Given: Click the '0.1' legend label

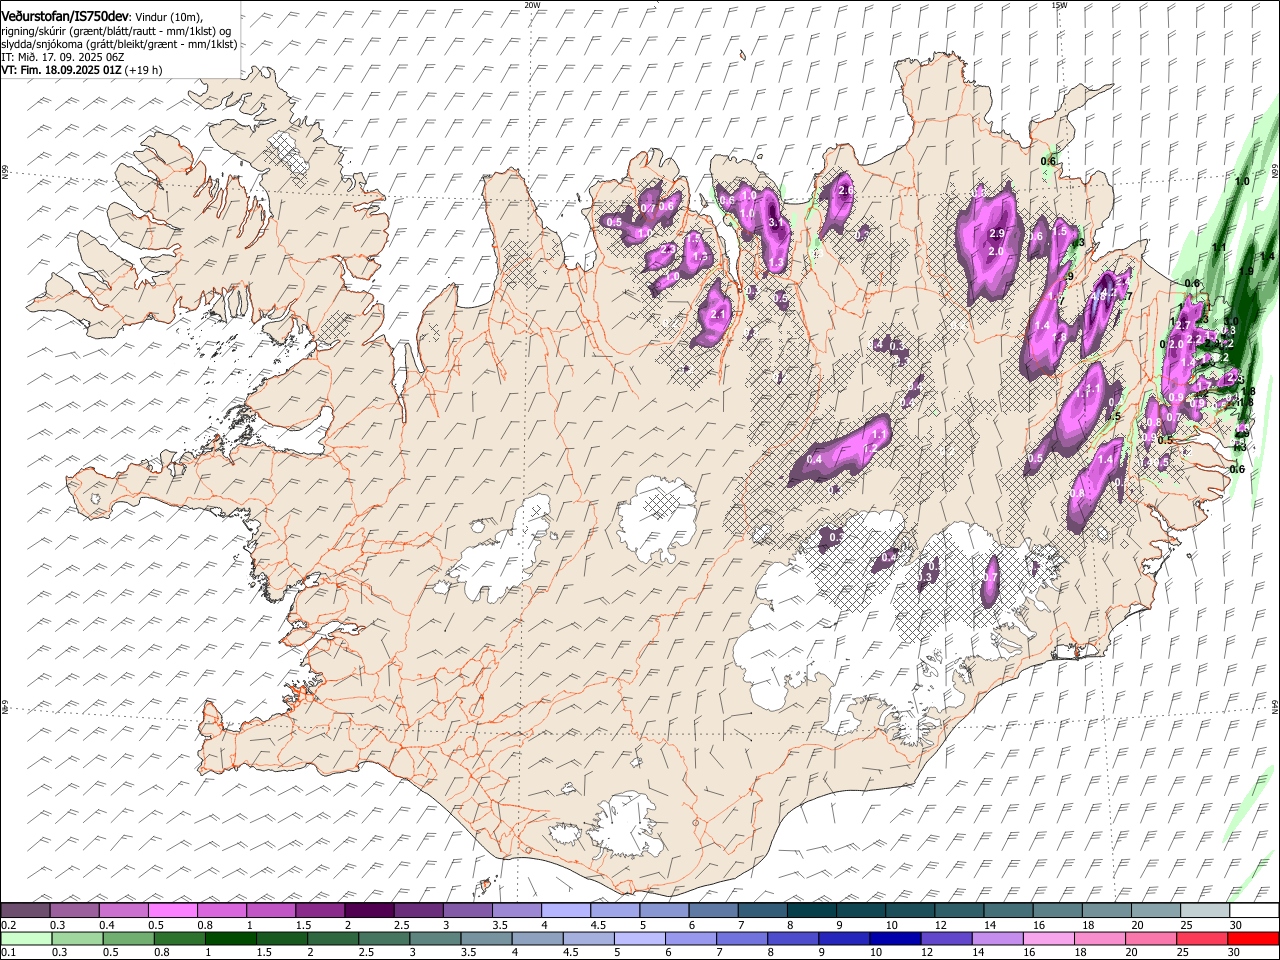Looking at the screenshot, I should [8, 953].
